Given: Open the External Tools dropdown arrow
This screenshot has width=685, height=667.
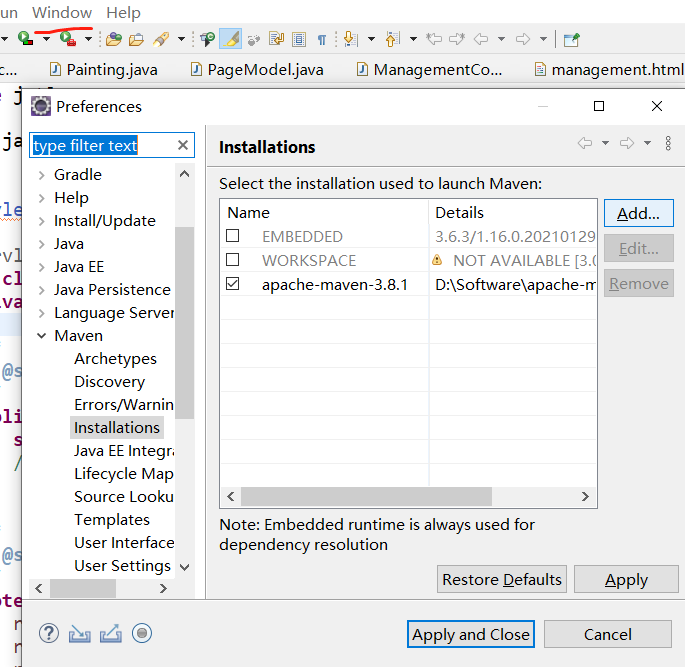Looking at the screenshot, I should [x=89, y=39].
